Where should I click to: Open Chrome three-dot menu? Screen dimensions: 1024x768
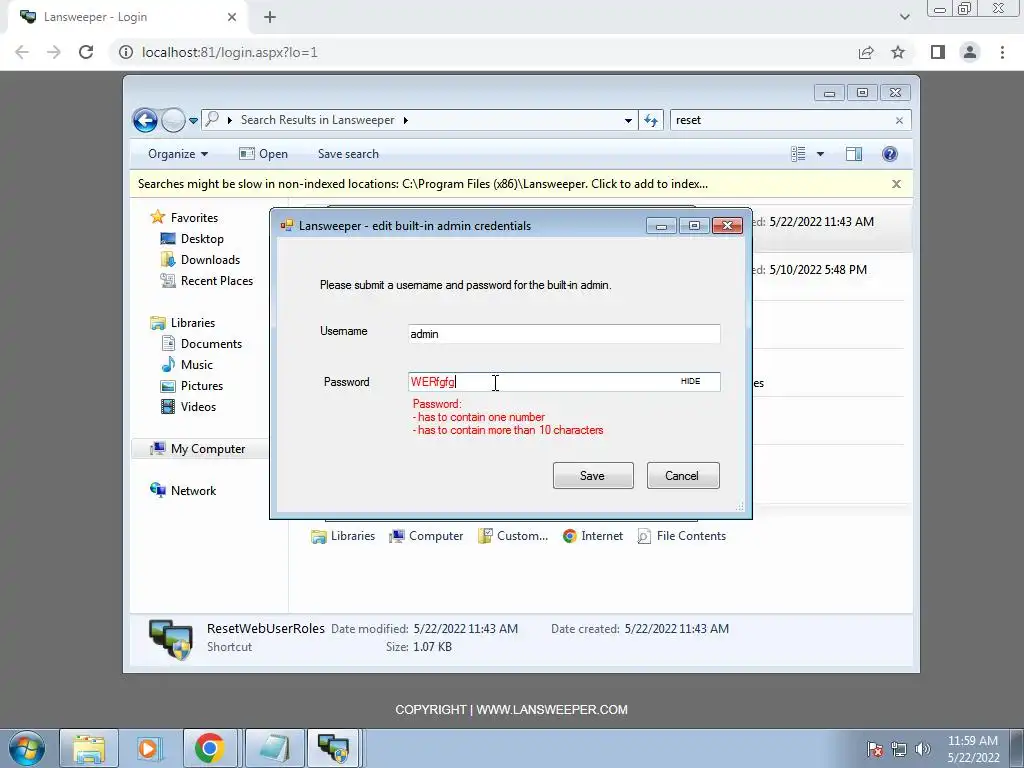point(1002,52)
